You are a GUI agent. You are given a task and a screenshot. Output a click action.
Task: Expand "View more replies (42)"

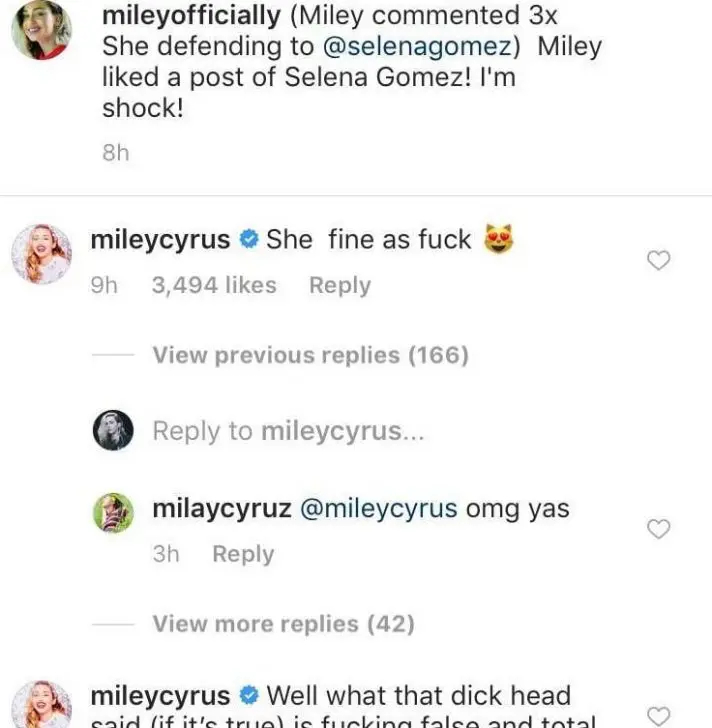pyautogui.click(x=283, y=624)
